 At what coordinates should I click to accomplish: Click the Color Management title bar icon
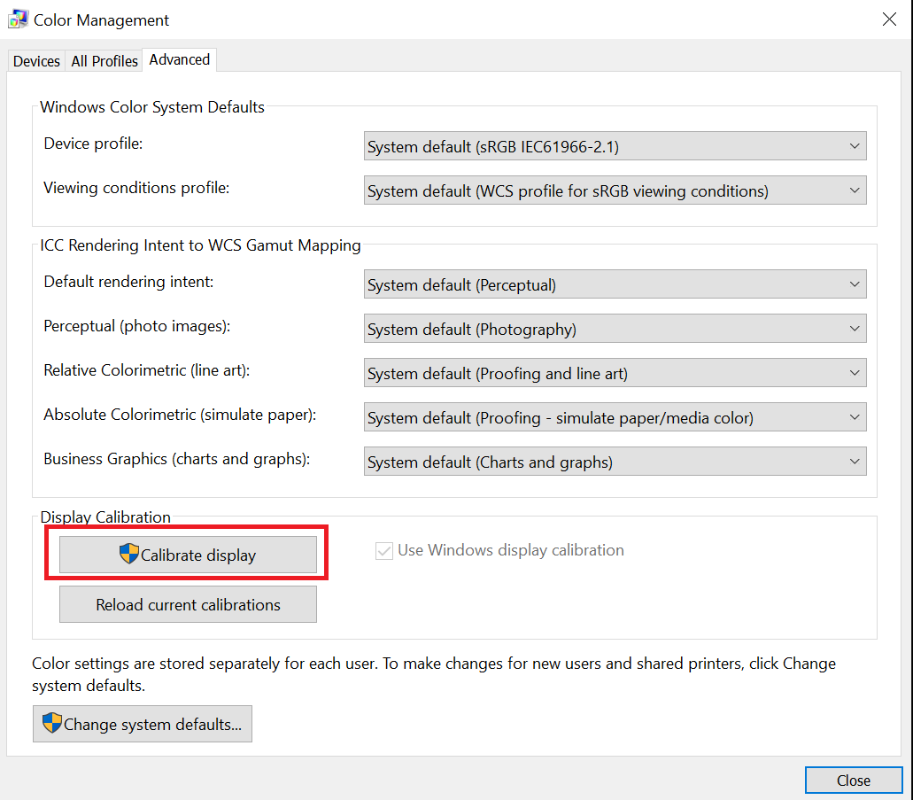click(17, 19)
